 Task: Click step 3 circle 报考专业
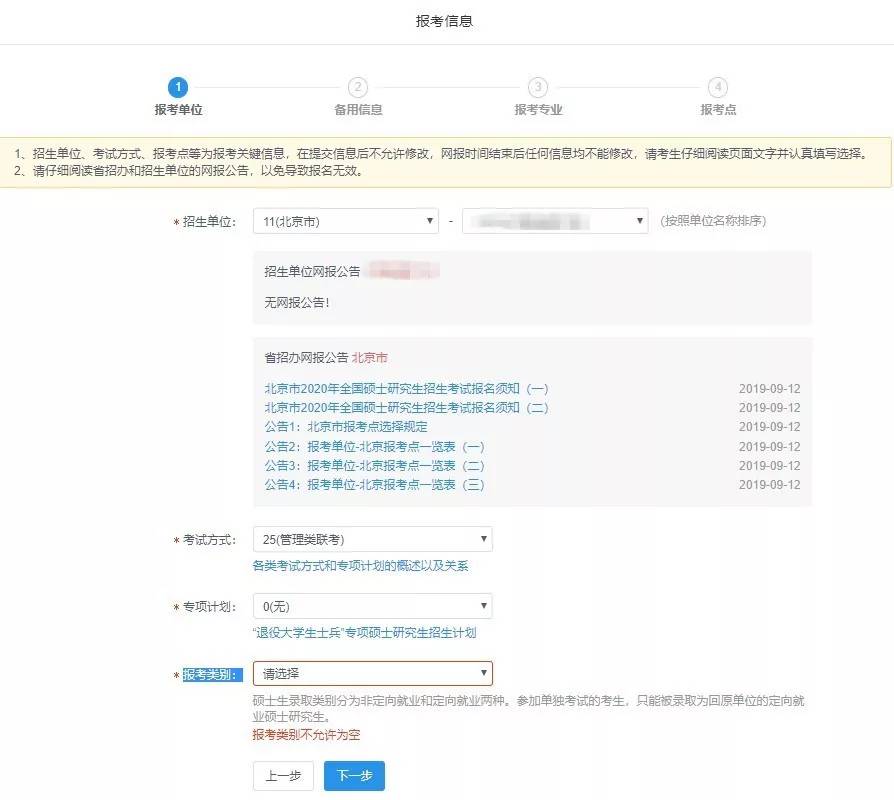click(538, 87)
